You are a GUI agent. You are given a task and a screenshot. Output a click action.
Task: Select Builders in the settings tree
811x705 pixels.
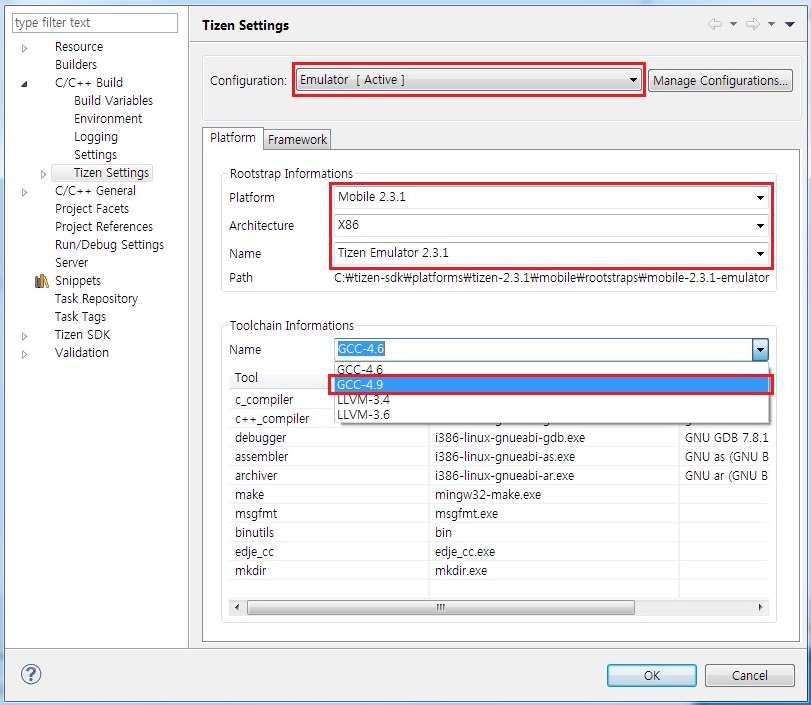coord(76,65)
